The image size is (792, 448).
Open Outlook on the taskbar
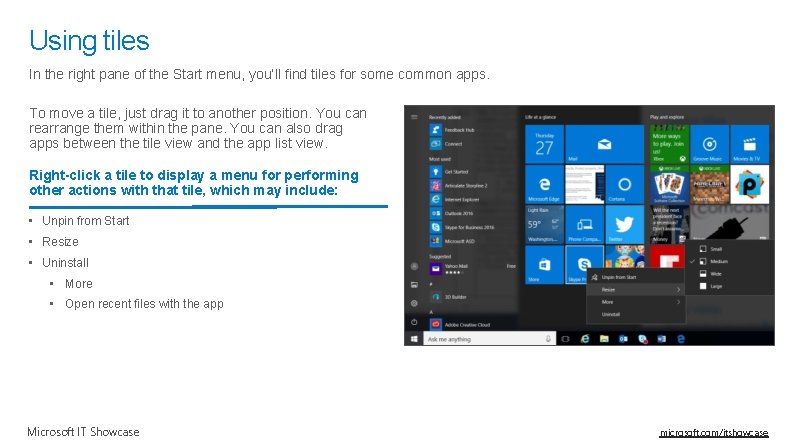point(623,339)
